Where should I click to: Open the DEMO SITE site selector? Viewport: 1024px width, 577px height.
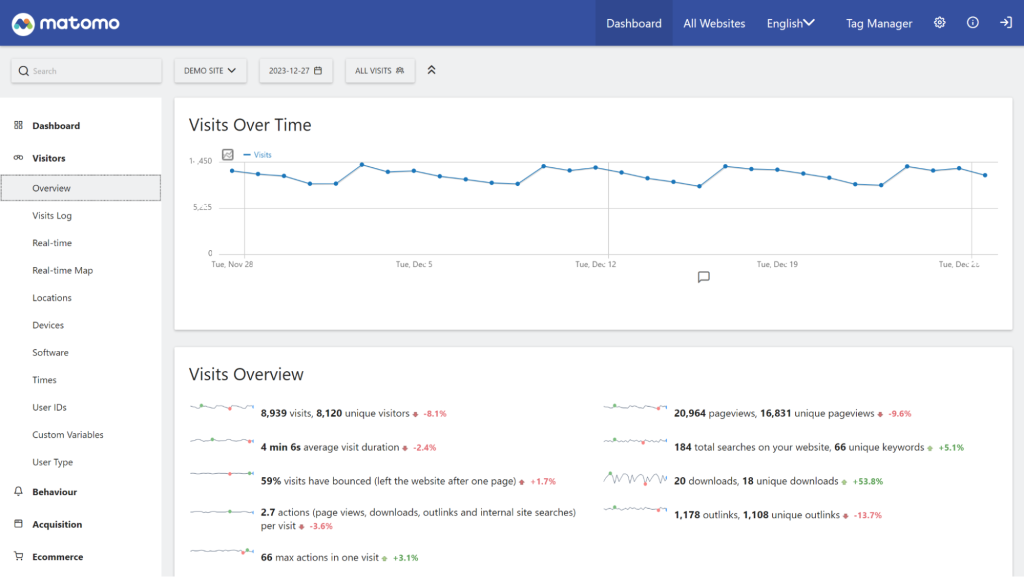click(210, 70)
